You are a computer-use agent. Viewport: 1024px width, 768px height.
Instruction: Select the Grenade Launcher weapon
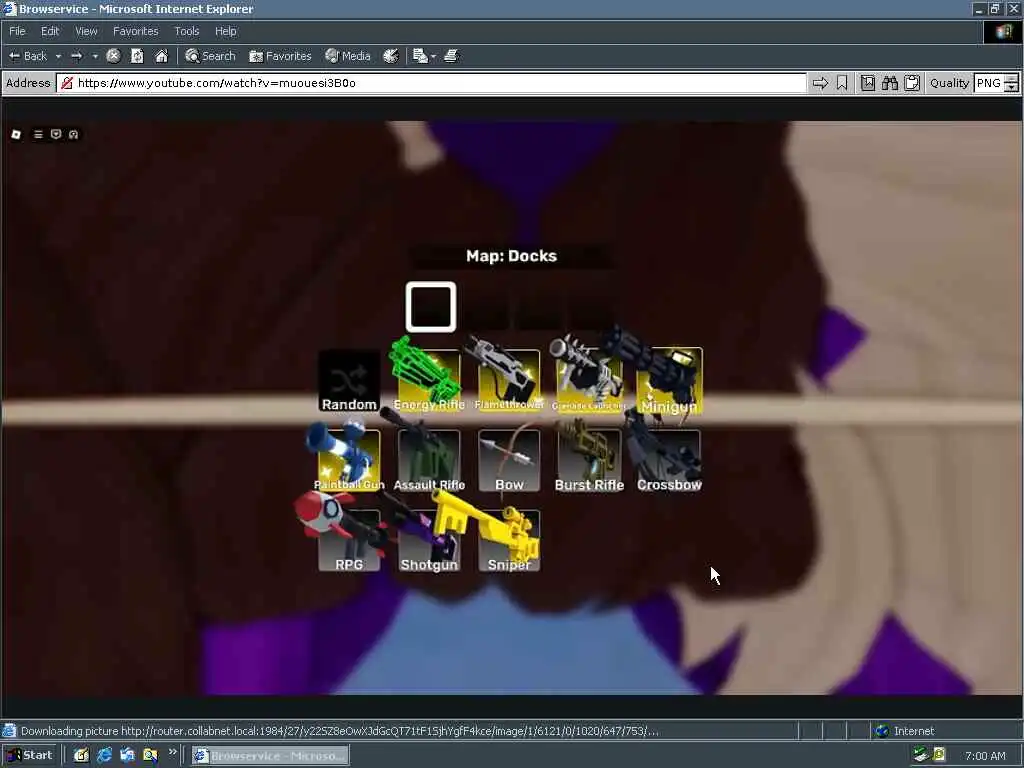(x=589, y=381)
